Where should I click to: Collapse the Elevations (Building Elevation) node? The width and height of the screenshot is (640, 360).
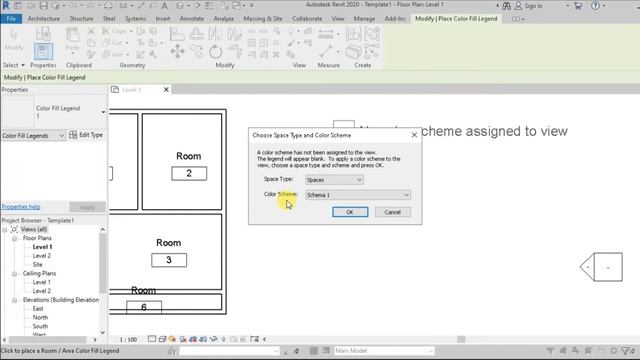pos(14,300)
